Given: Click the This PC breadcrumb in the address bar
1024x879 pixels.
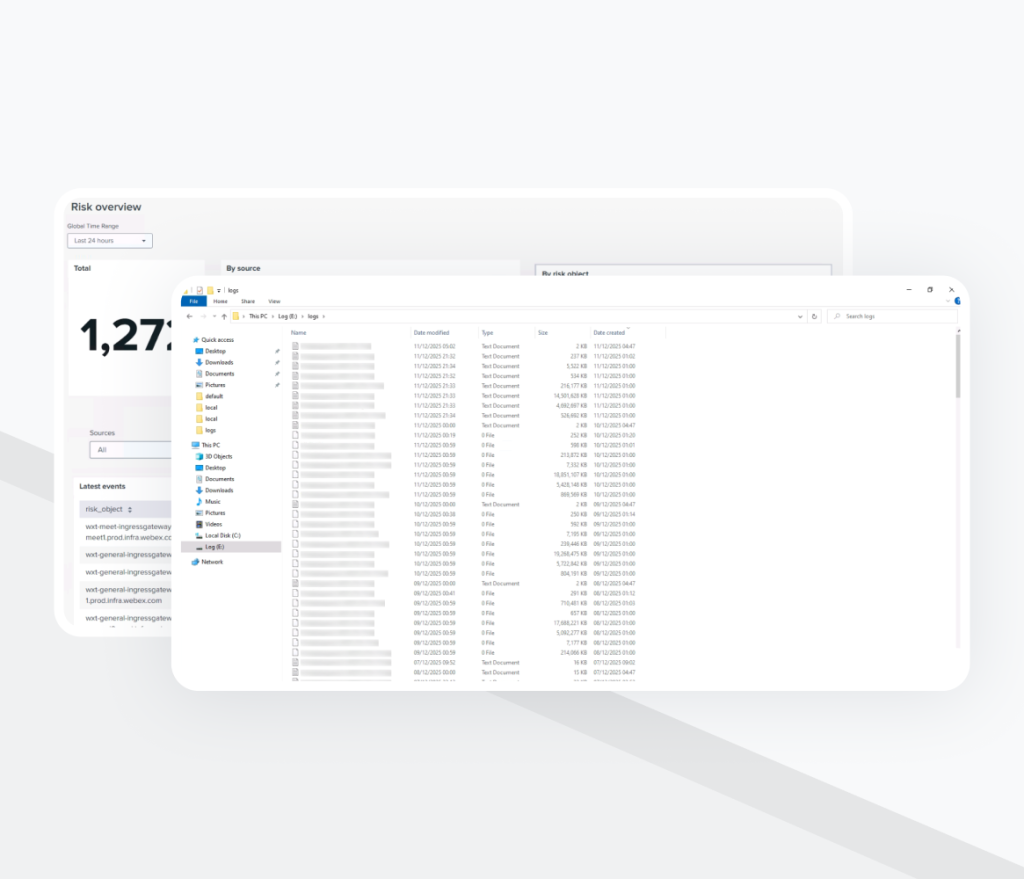Looking at the screenshot, I should [259, 317].
